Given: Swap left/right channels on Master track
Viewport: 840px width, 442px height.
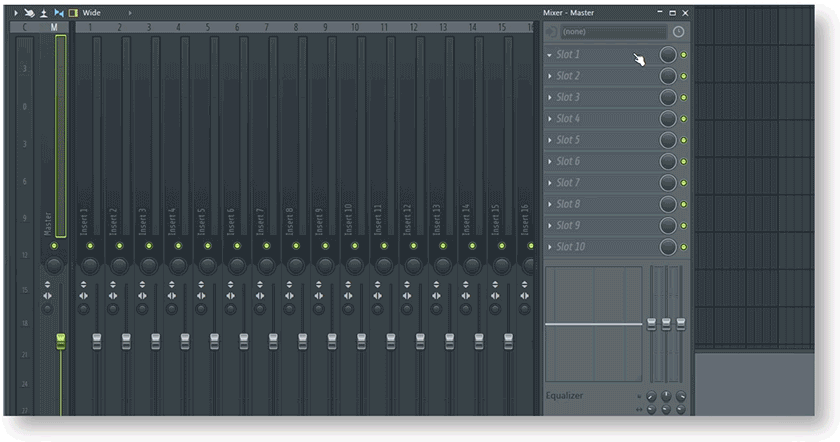Looking at the screenshot, I should 47,296.
